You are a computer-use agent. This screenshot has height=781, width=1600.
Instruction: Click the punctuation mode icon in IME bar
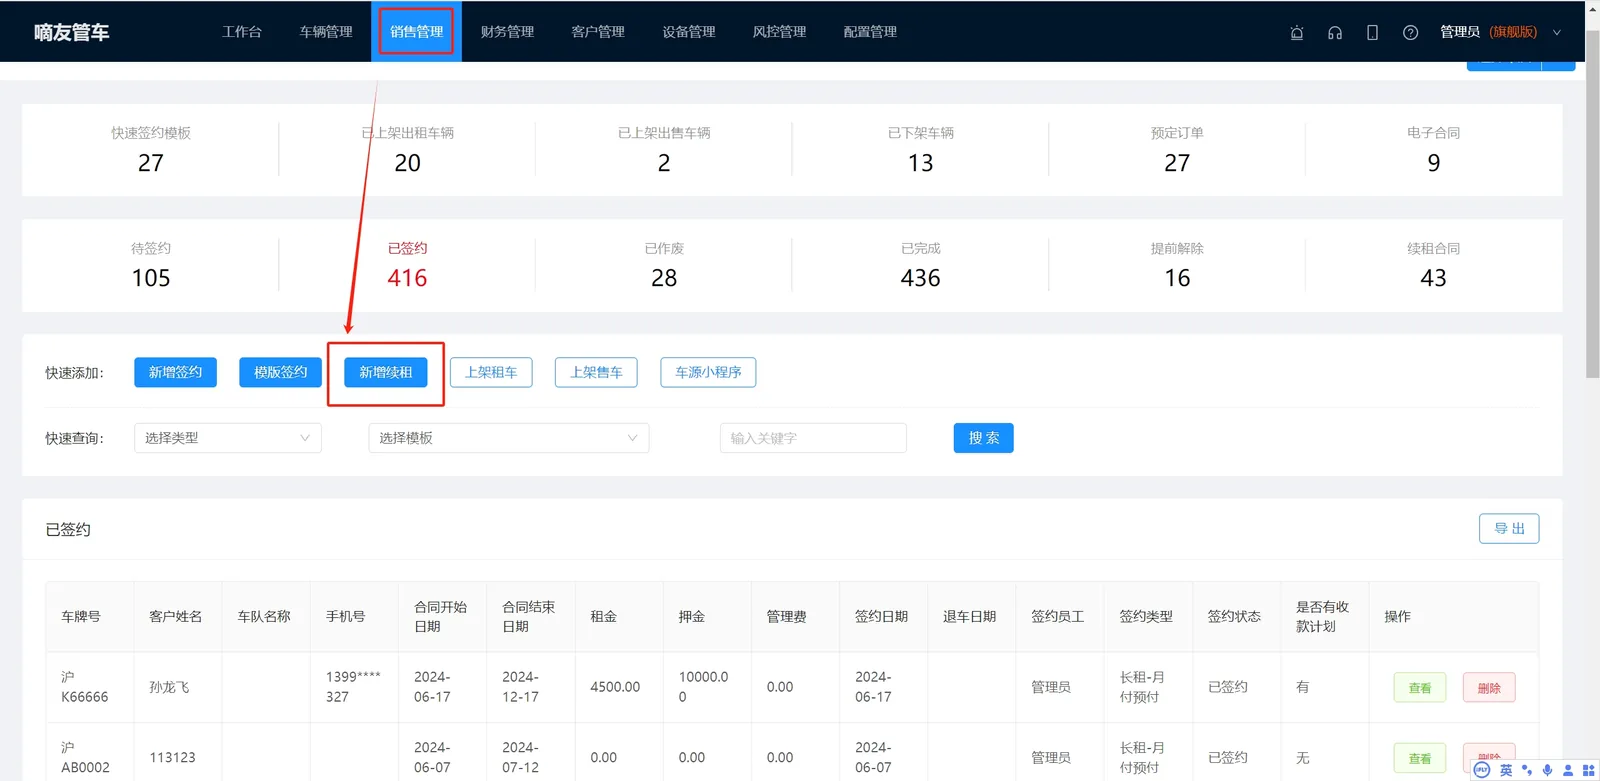pos(1527,770)
